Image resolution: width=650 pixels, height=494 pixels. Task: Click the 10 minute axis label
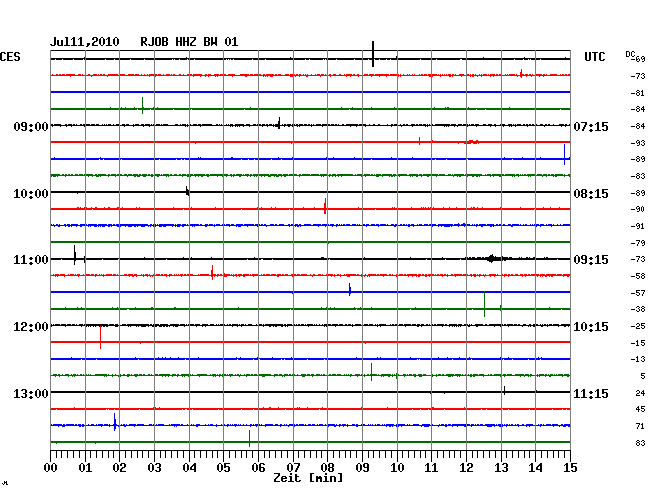tap(397, 468)
